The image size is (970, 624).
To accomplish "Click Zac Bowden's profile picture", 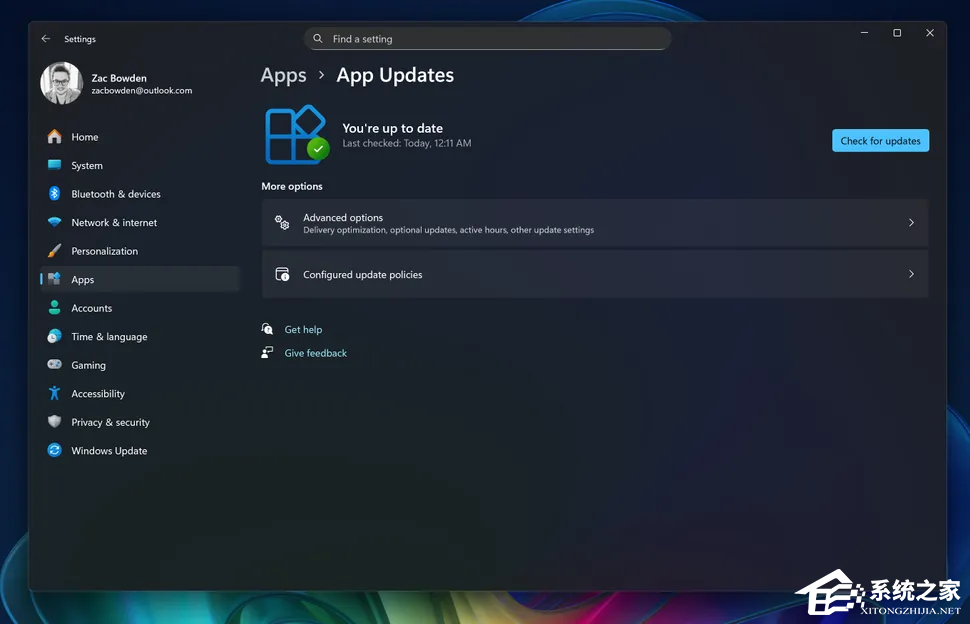I will [61, 84].
